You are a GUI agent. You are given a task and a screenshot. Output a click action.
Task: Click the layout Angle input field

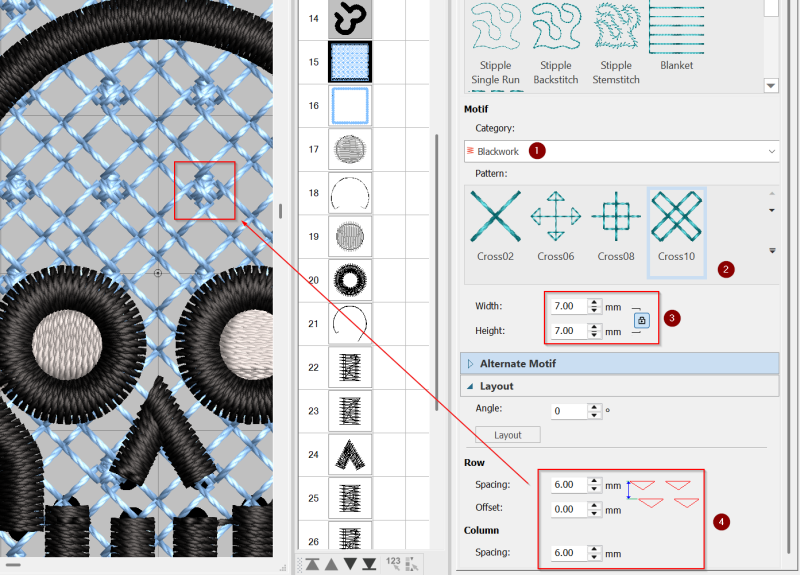click(x=568, y=411)
